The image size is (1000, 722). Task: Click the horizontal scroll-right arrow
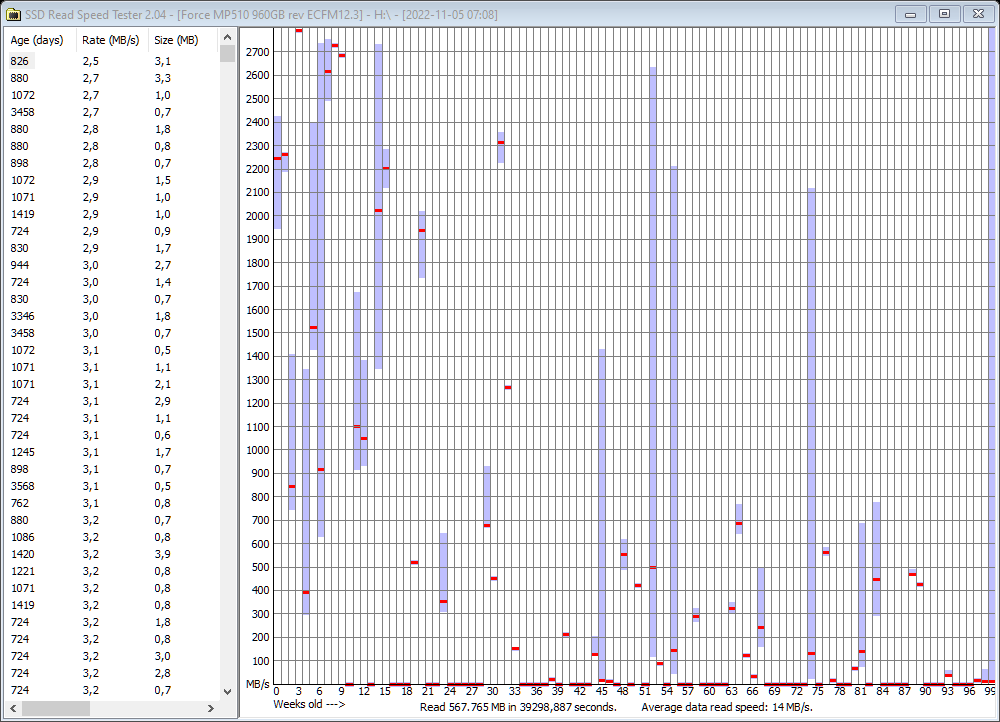tap(211, 708)
